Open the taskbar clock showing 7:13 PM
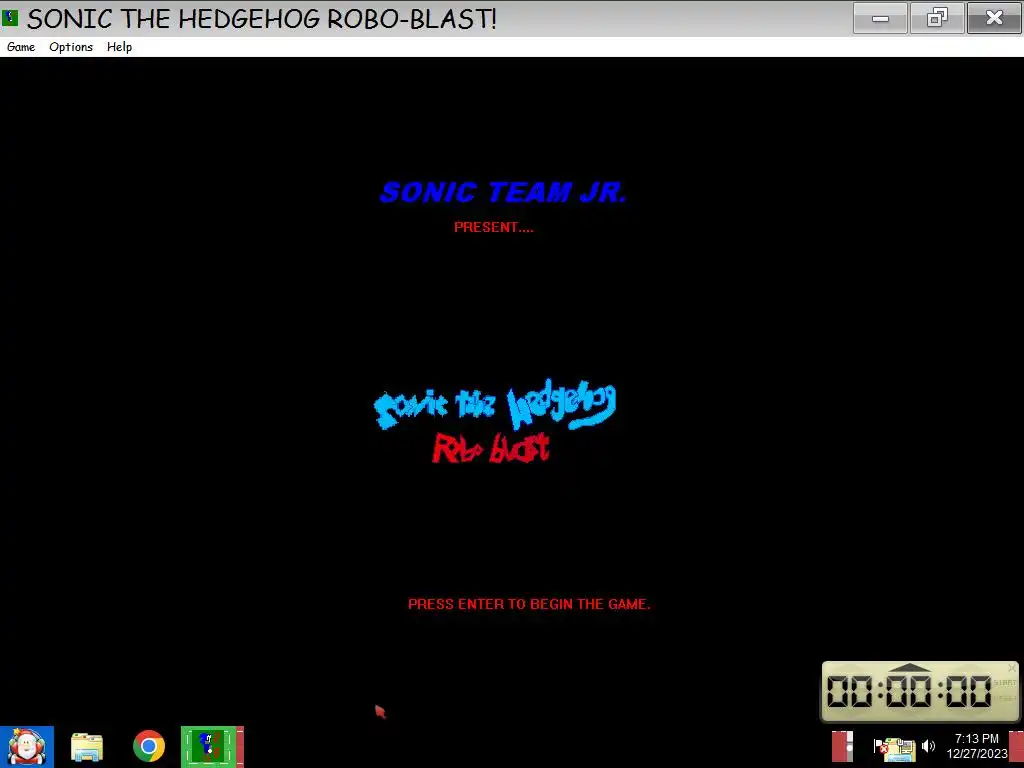 coord(976,746)
